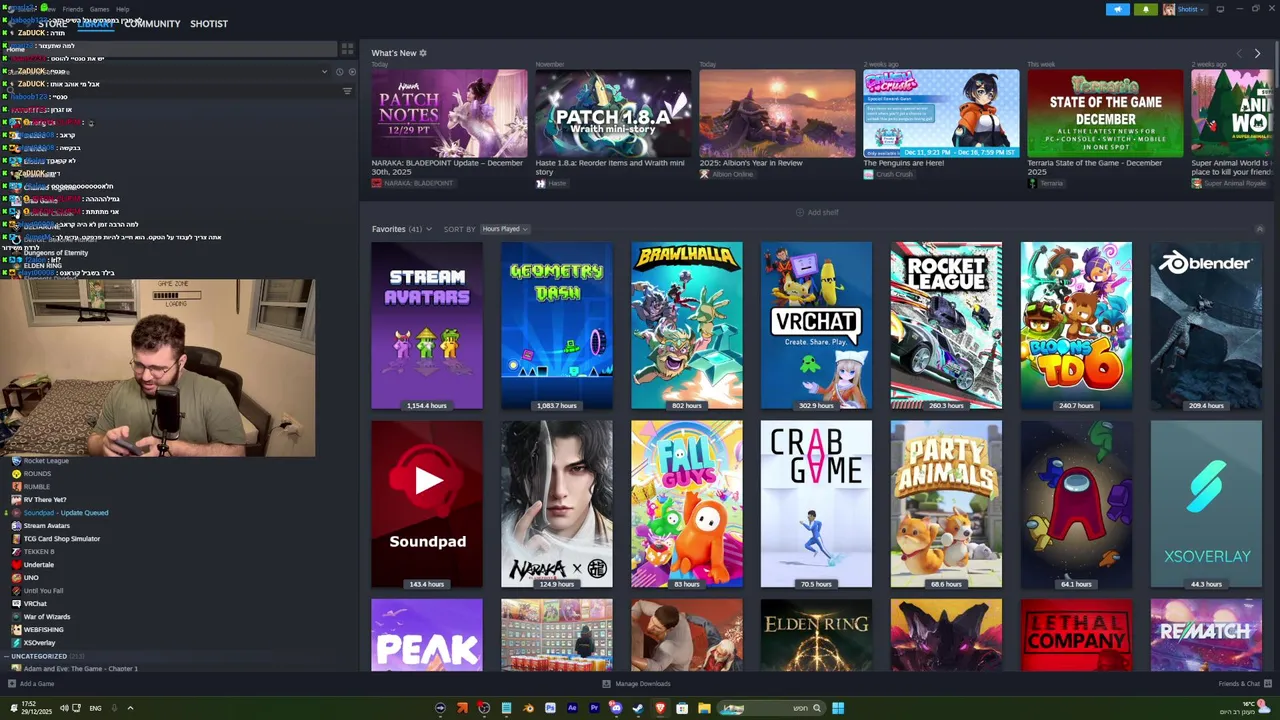The image size is (1280, 720).
Task: Open Discord from the taskbar
Action: tap(616, 708)
